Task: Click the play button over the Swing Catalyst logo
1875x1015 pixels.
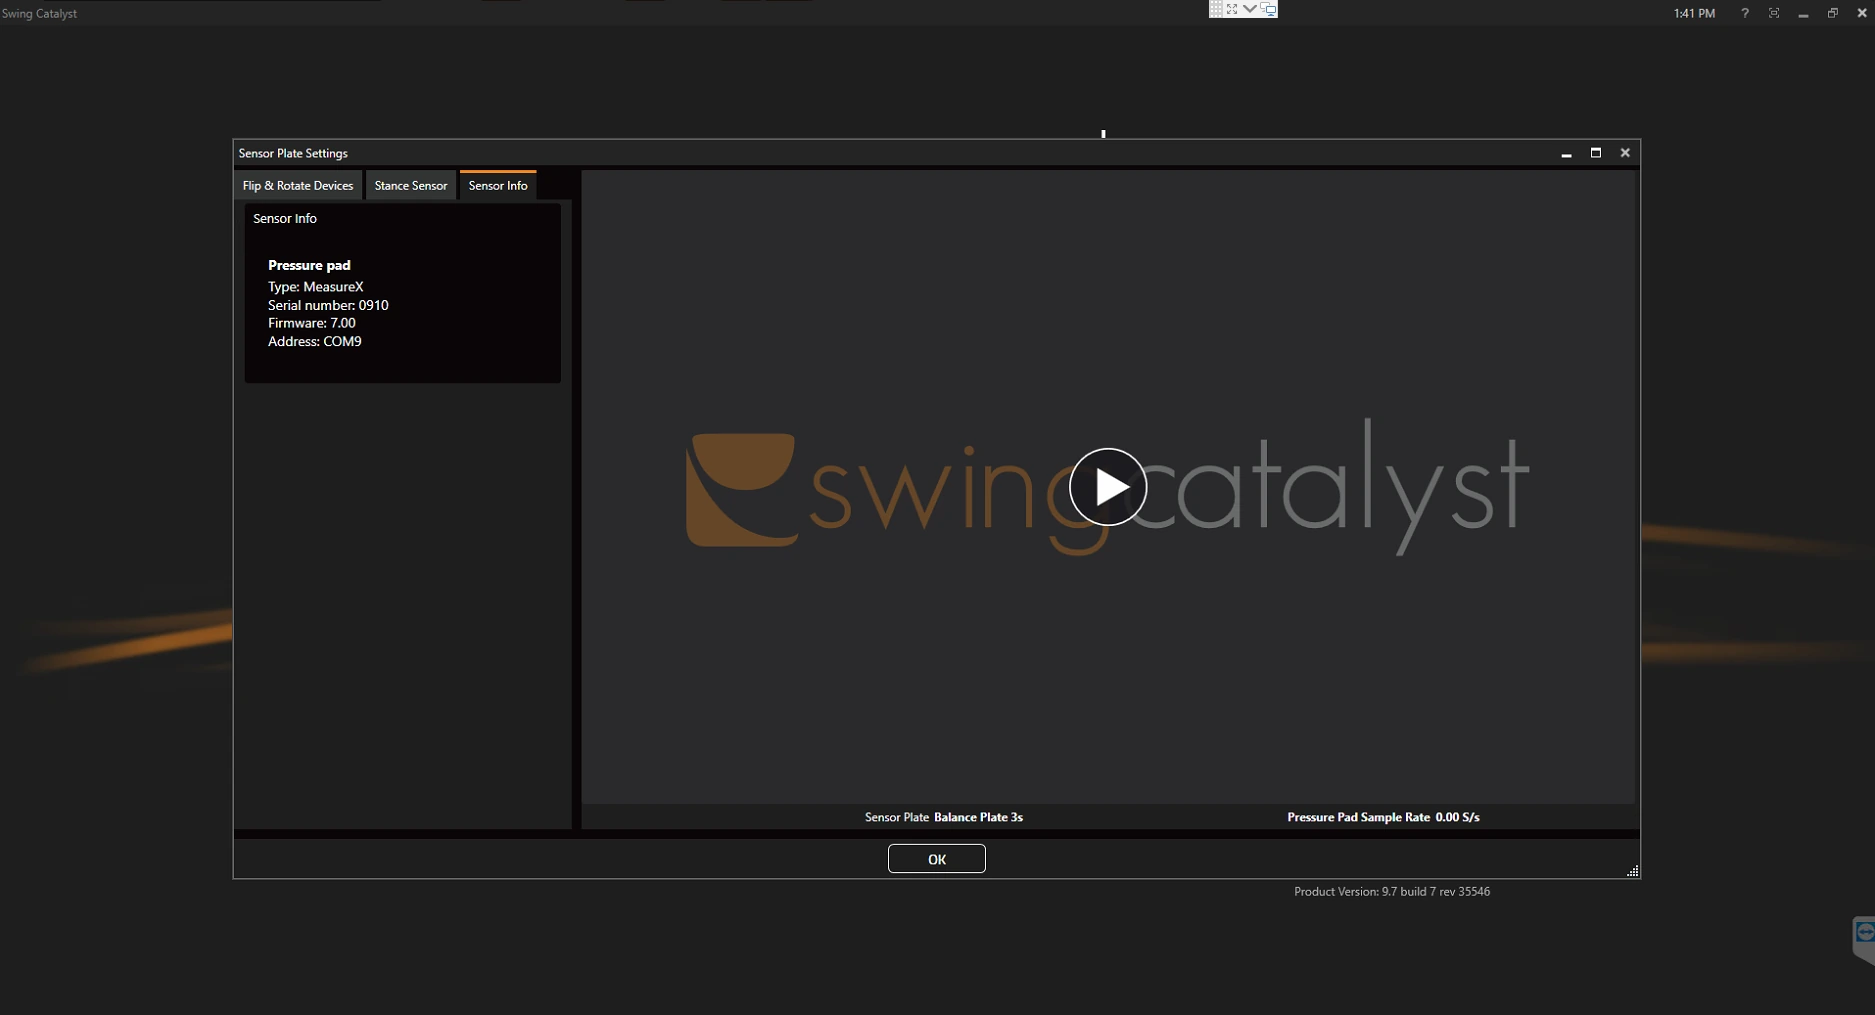Action: (x=1108, y=487)
